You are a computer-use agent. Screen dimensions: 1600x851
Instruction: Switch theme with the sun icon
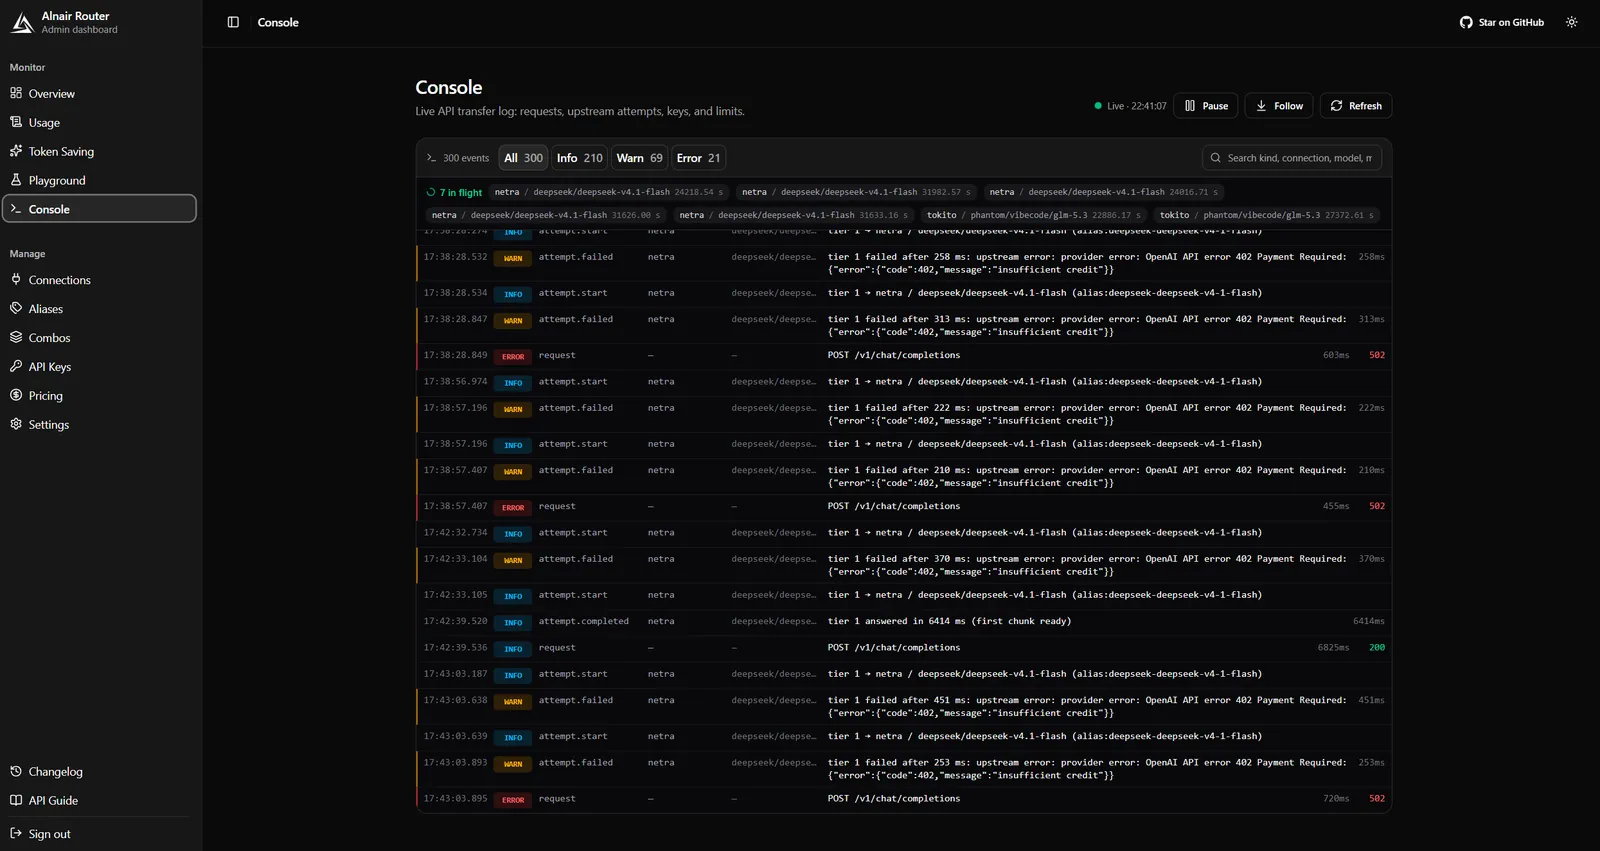(x=1571, y=22)
